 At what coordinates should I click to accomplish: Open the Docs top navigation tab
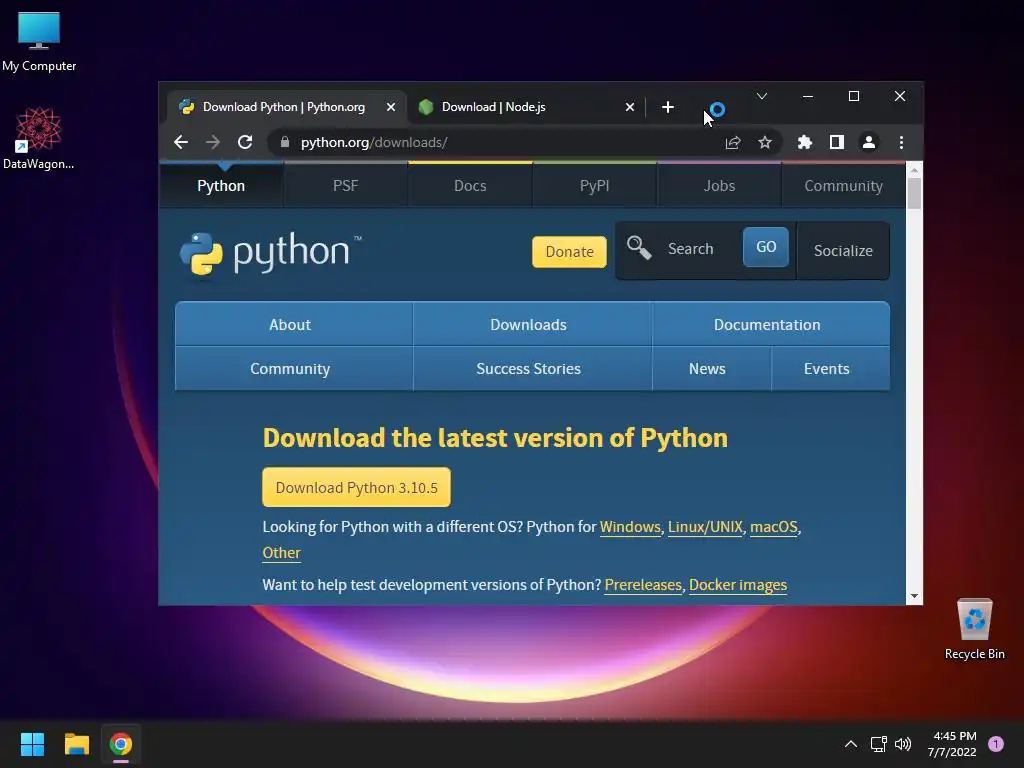coord(470,185)
